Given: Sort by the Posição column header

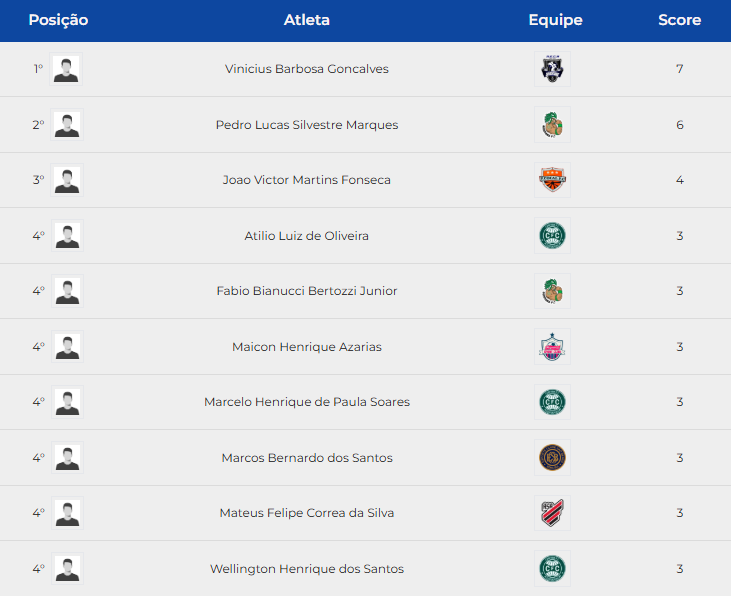Looking at the screenshot, I should (58, 20).
